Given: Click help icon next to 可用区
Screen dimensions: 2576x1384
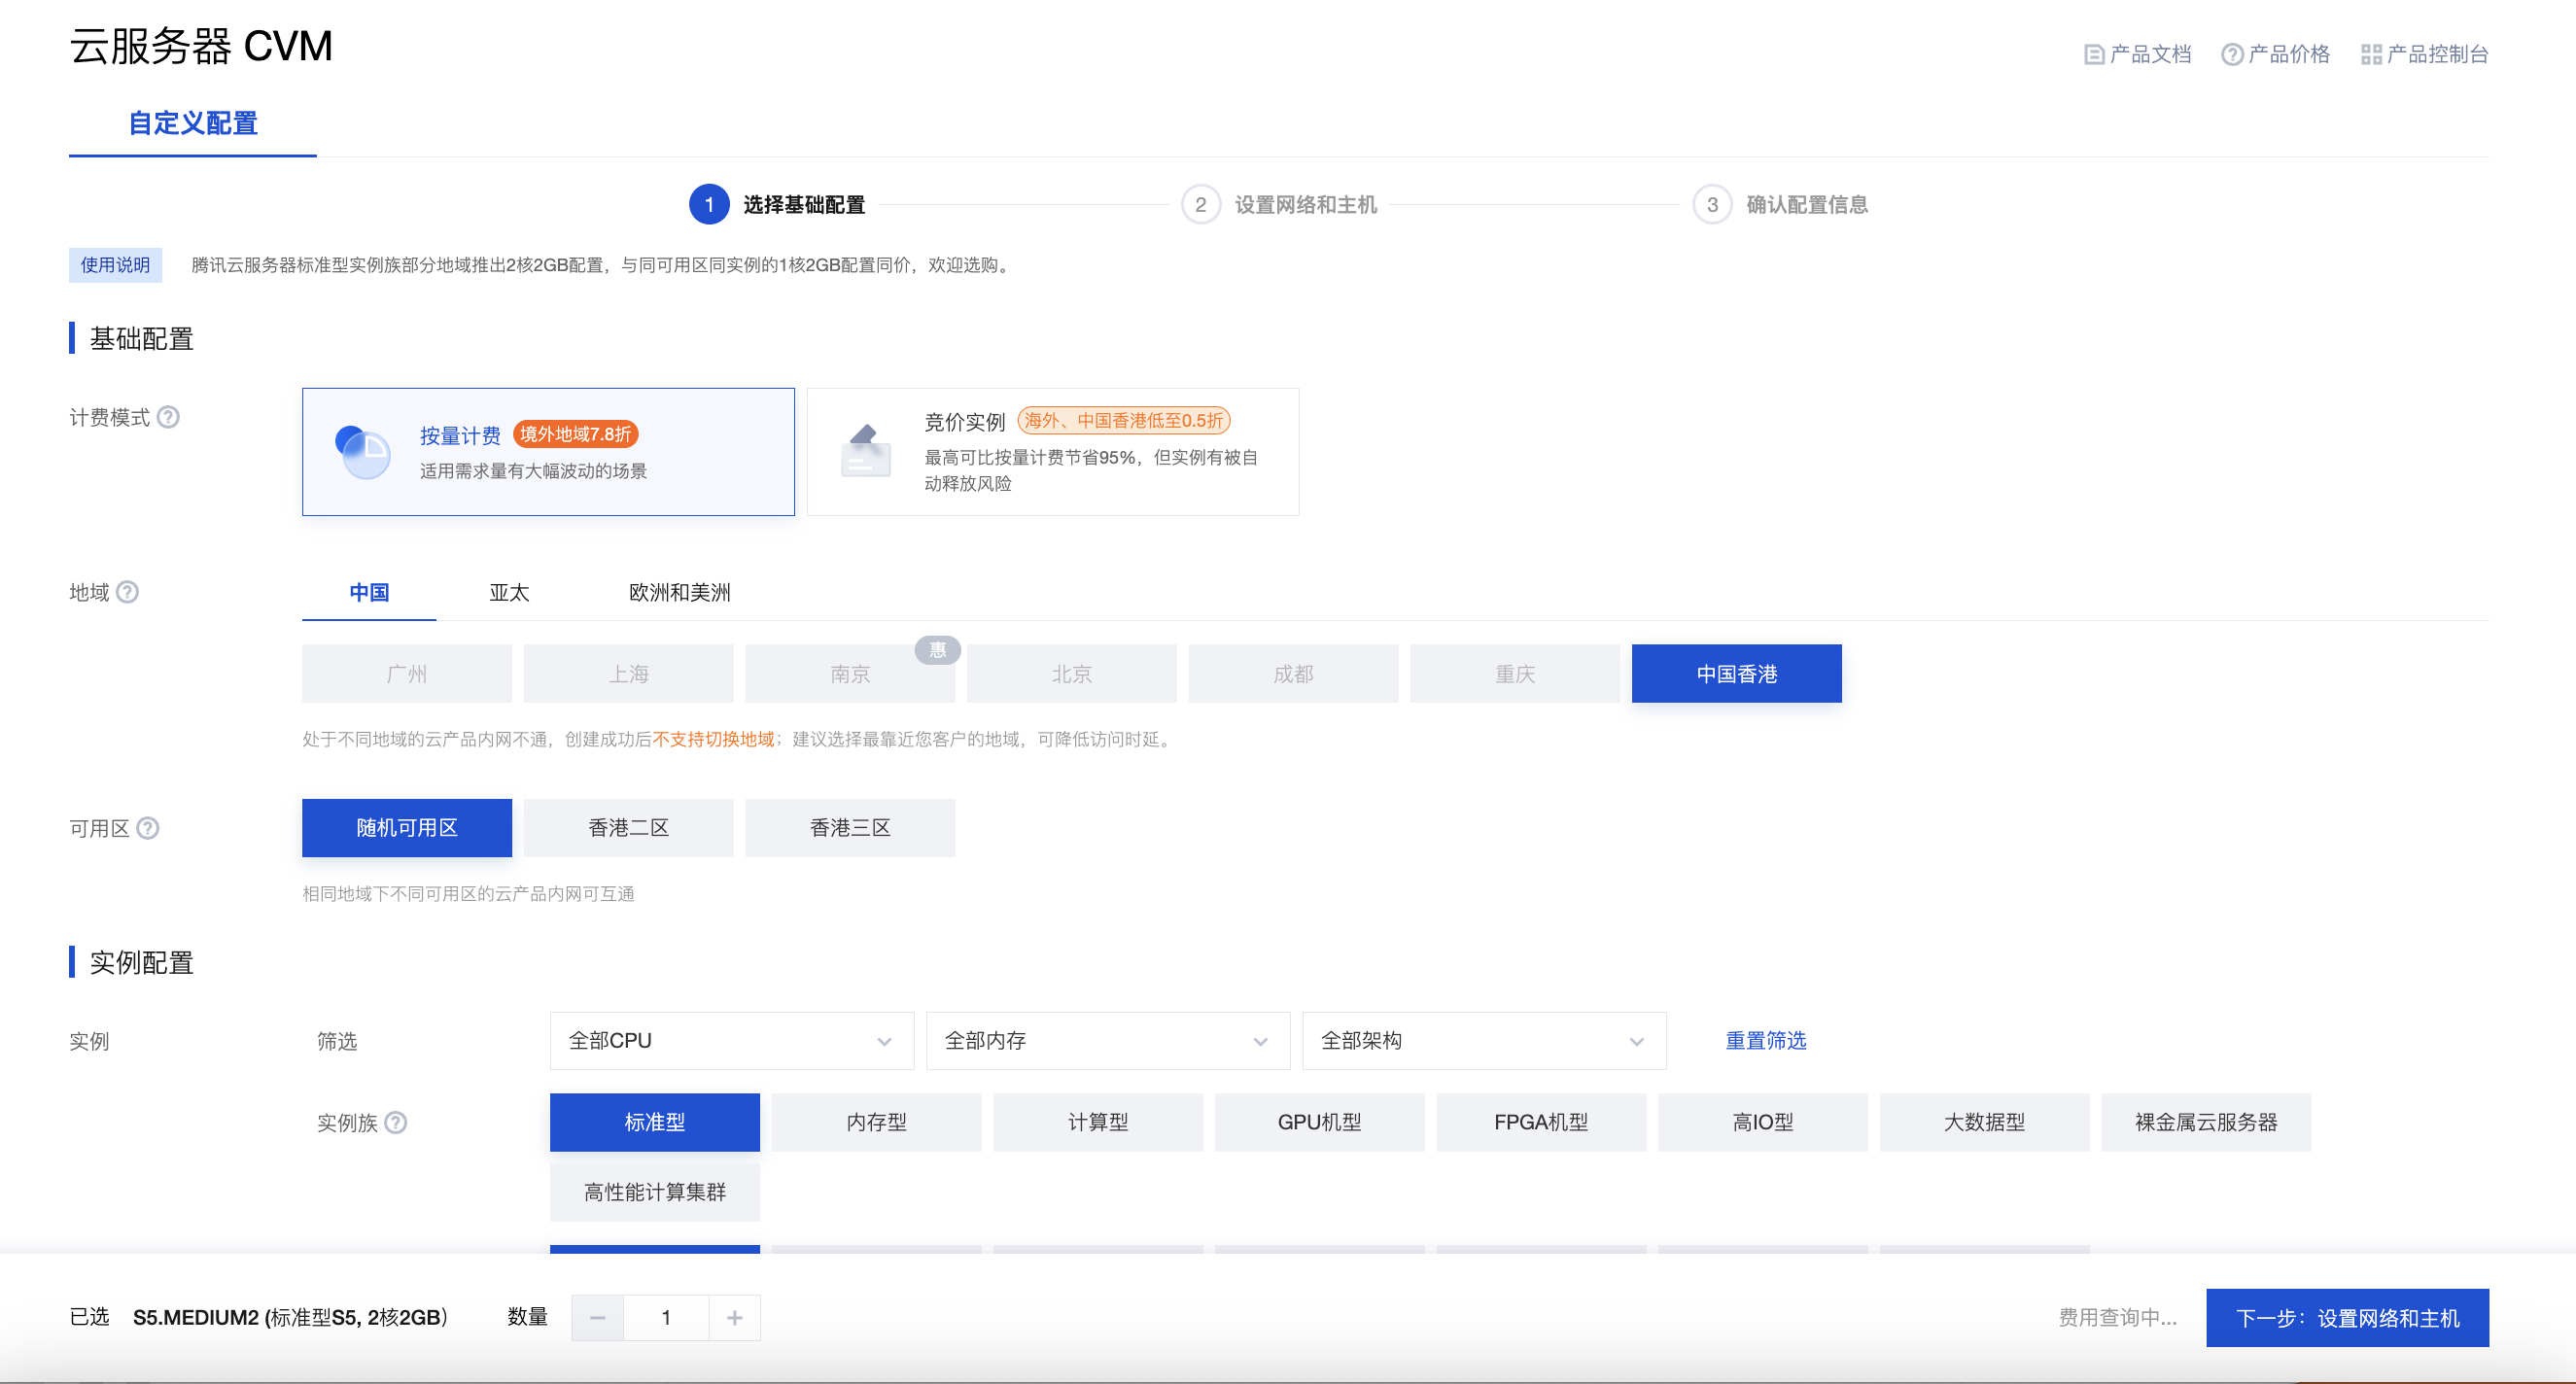Looking at the screenshot, I should (148, 828).
